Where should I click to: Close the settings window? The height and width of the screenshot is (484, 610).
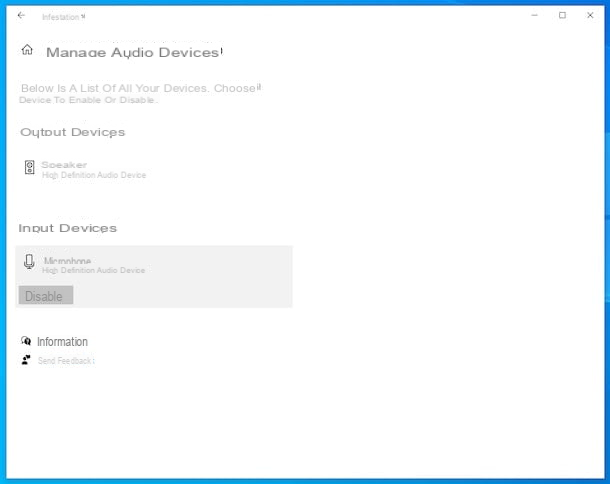point(590,15)
